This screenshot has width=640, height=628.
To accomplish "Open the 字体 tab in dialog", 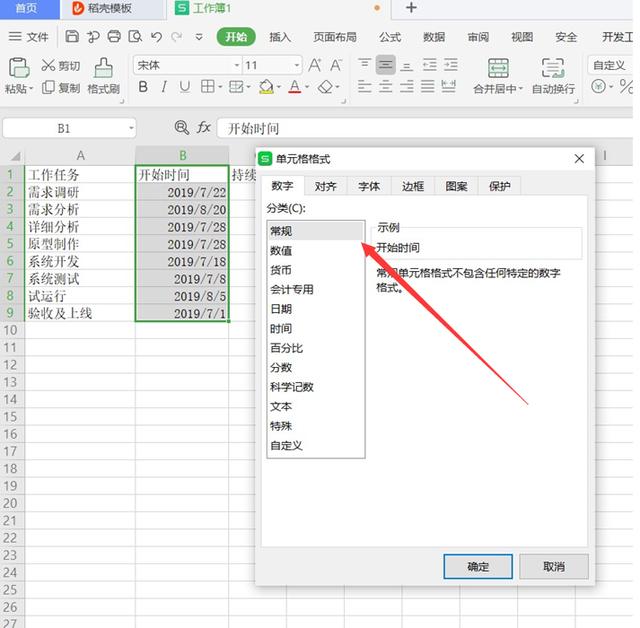I will coord(369,186).
